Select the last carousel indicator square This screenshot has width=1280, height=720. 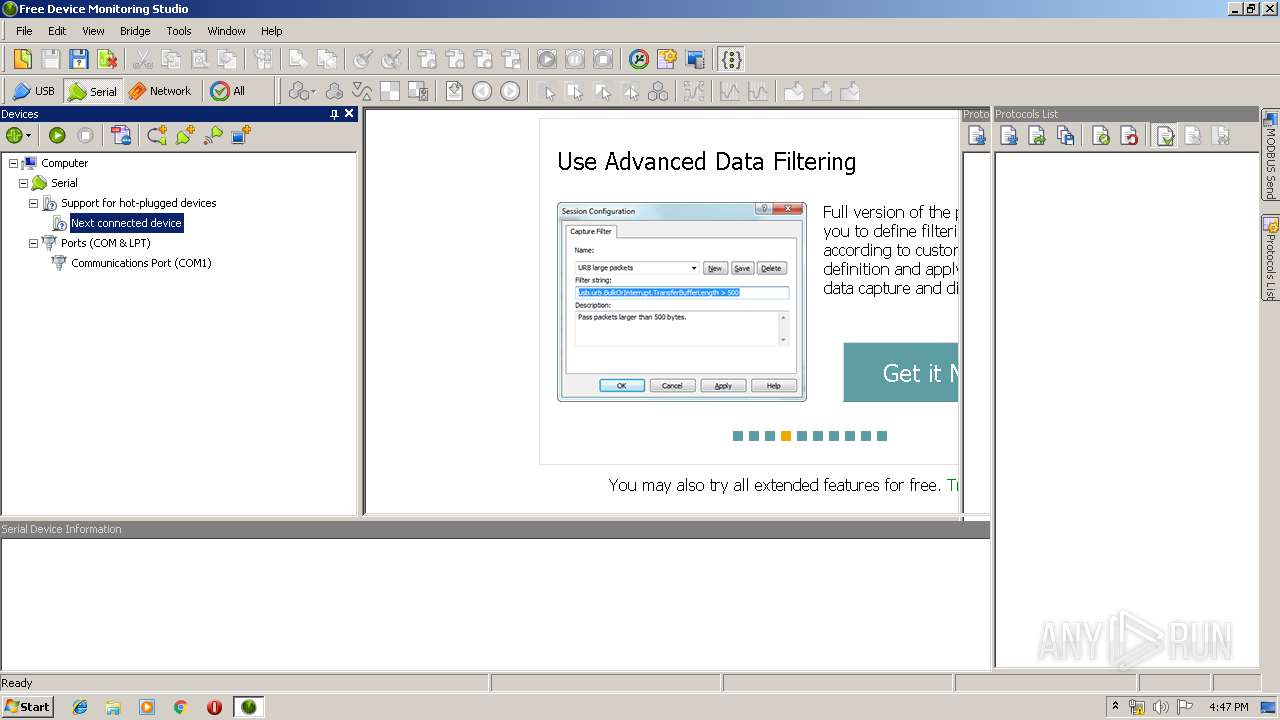pos(882,436)
